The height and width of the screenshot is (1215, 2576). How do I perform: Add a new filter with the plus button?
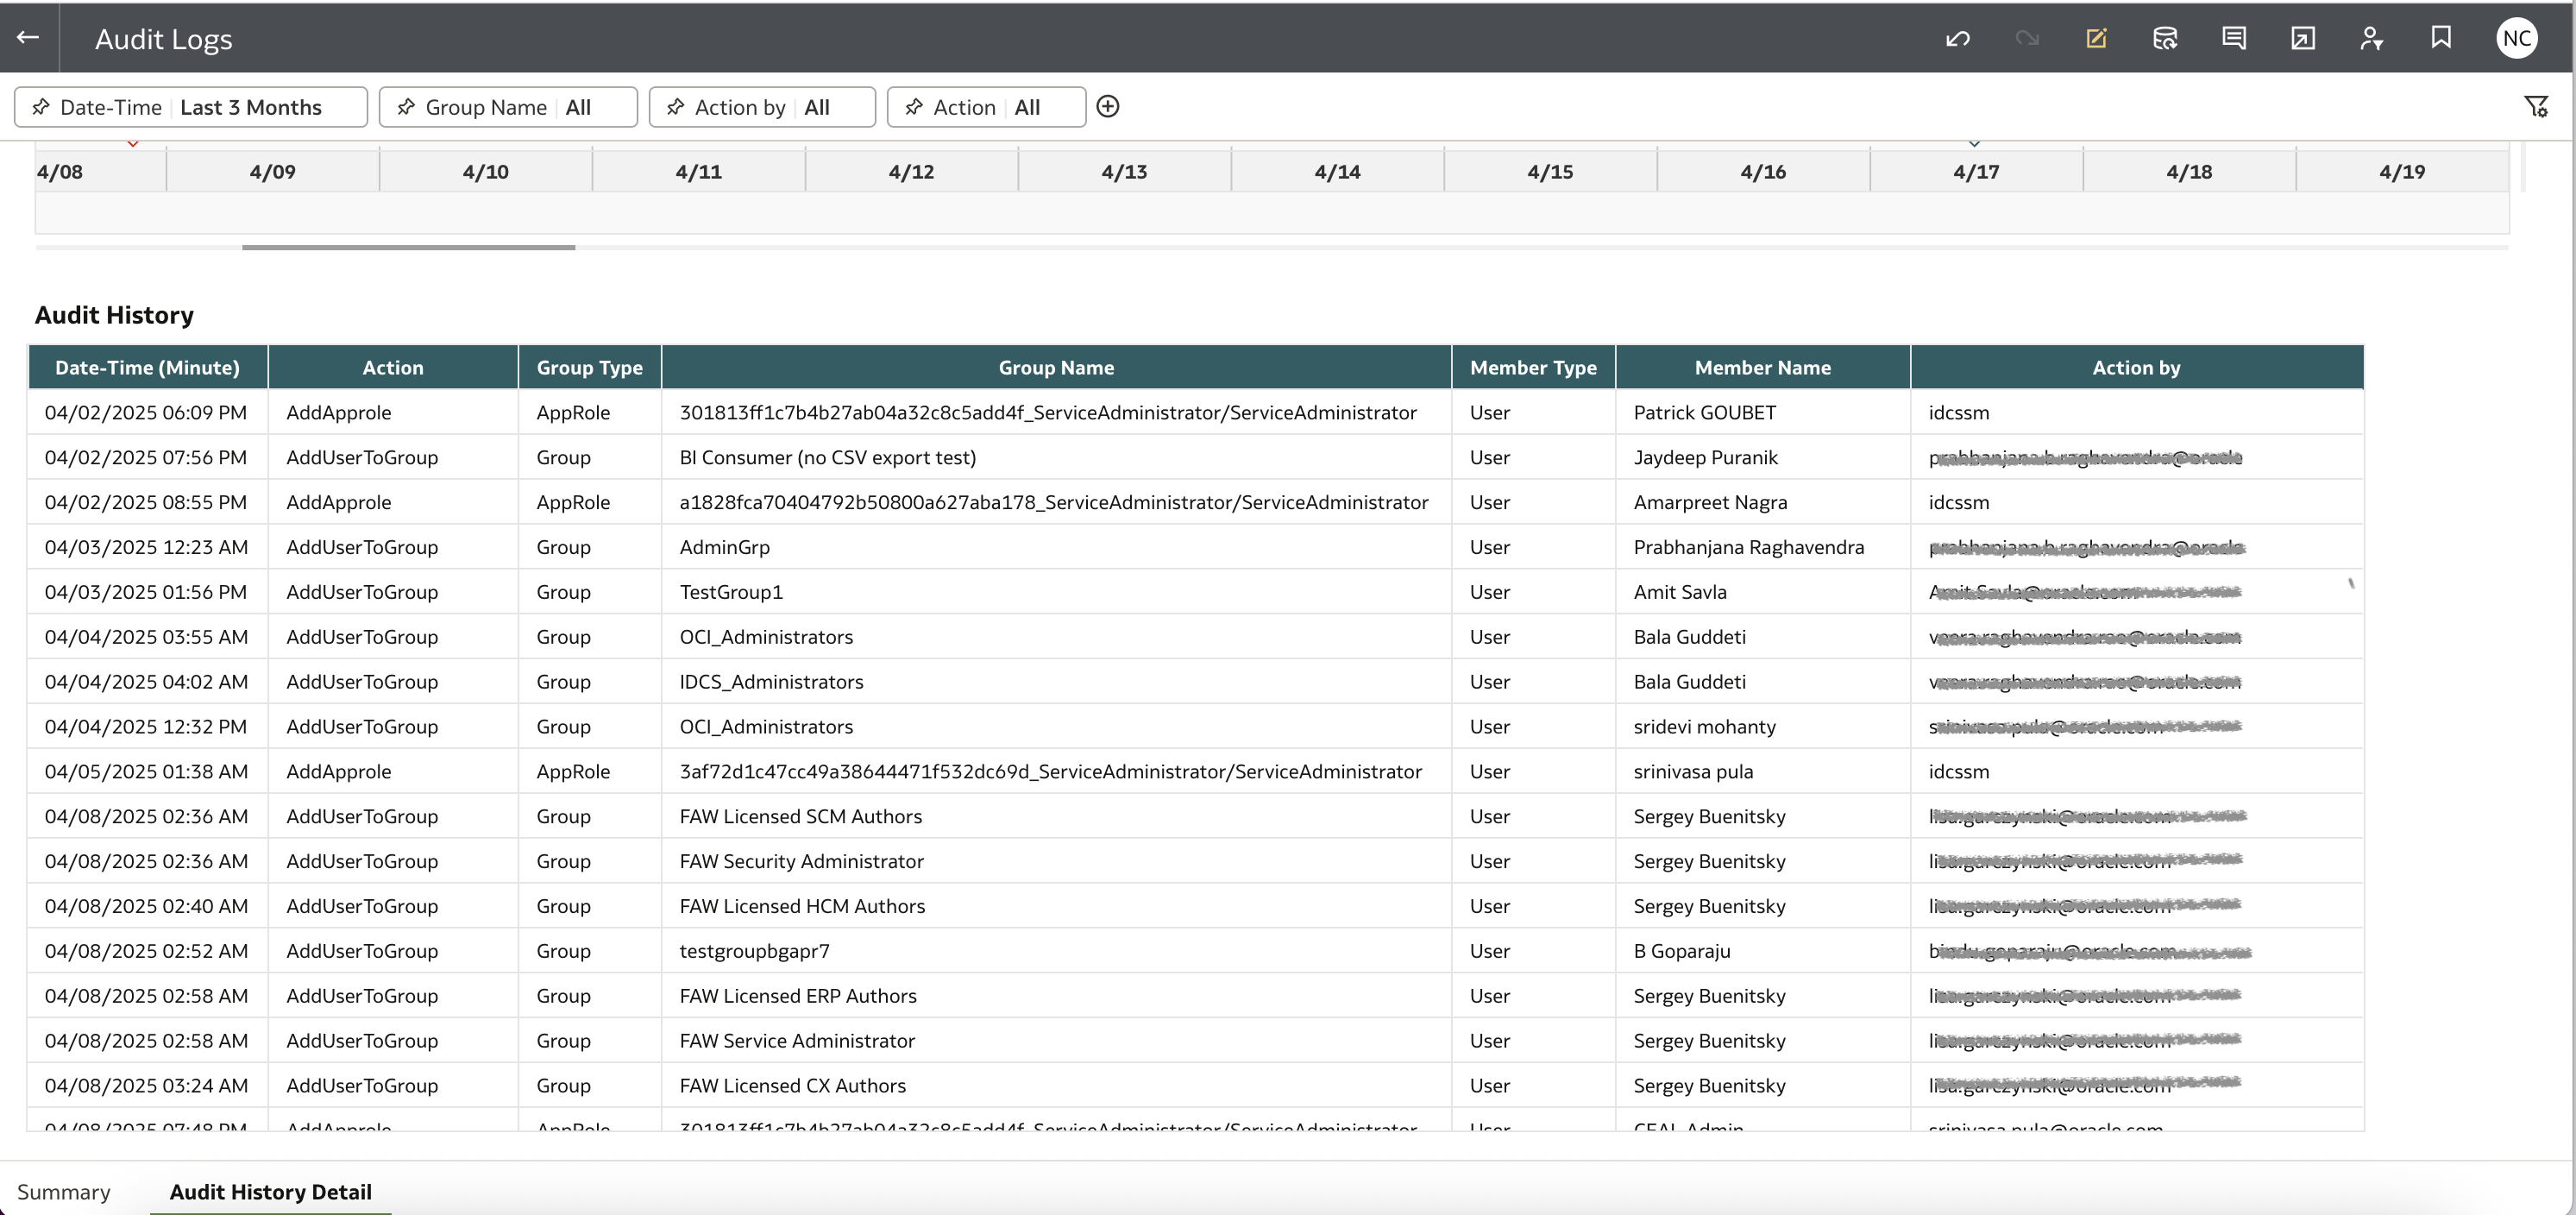pos(1108,106)
